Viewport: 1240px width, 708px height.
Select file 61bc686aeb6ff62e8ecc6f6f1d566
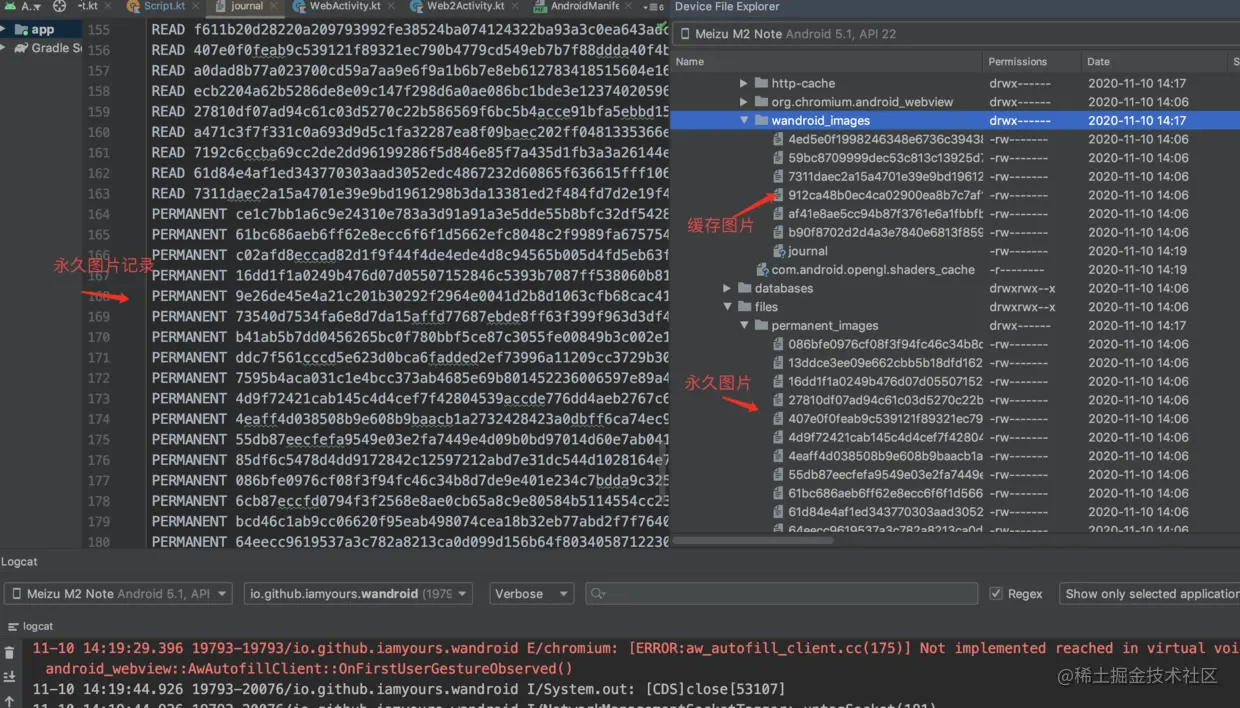885,493
